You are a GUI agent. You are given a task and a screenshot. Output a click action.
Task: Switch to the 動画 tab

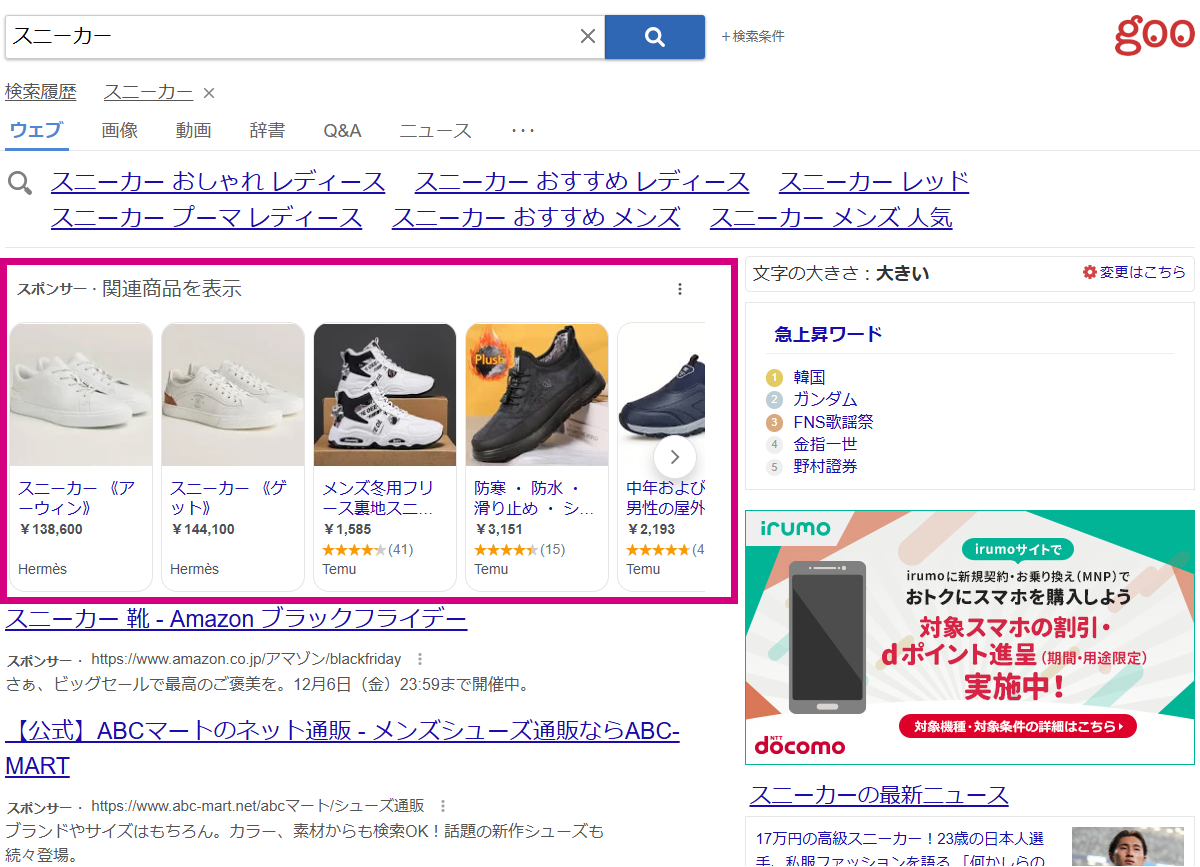[194, 130]
